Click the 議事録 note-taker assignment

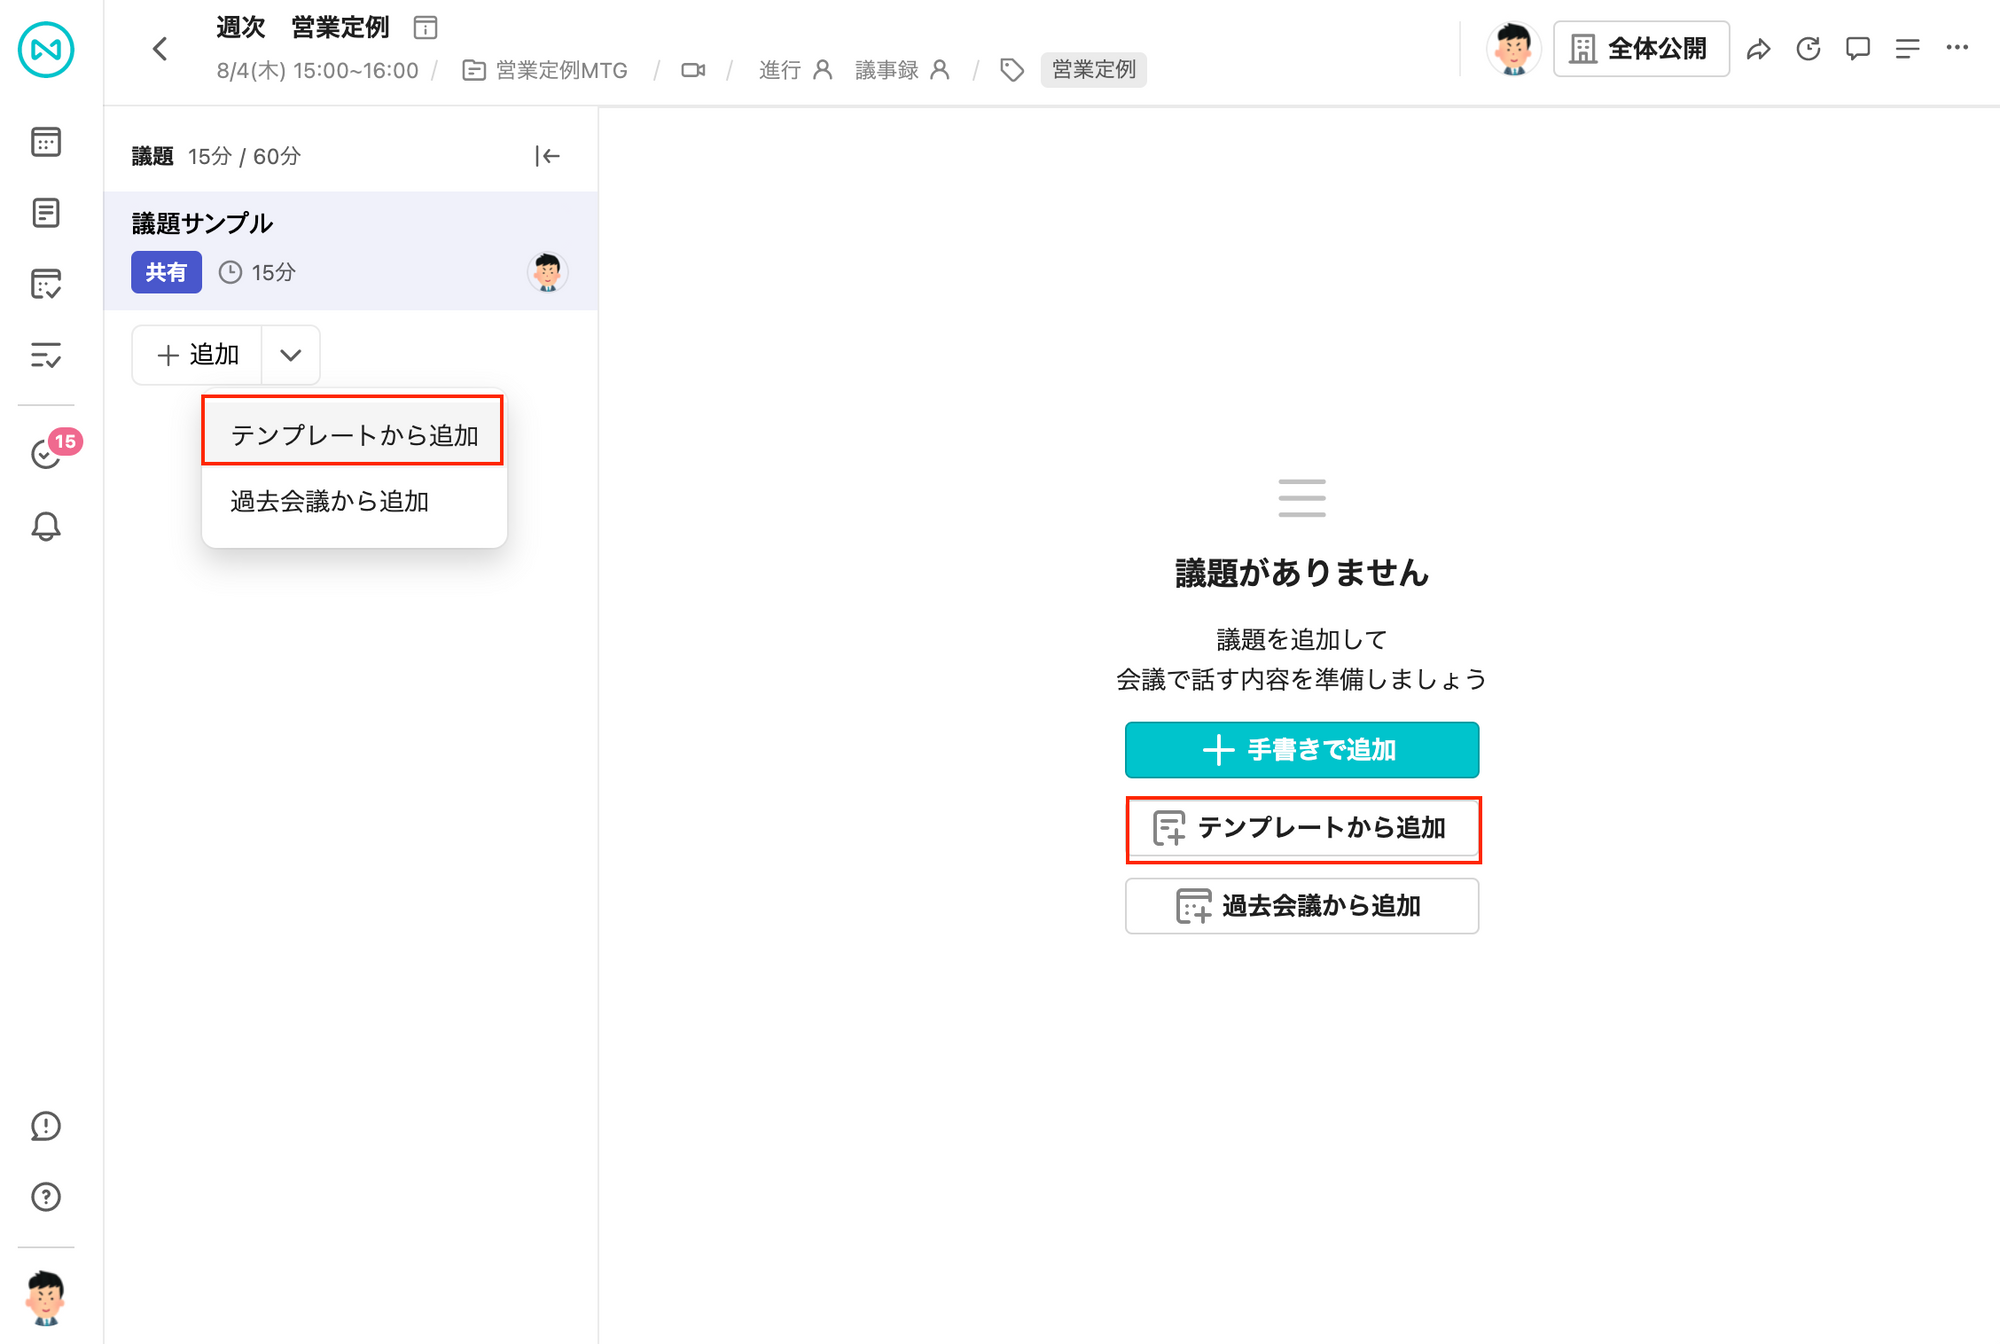[903, 70]
